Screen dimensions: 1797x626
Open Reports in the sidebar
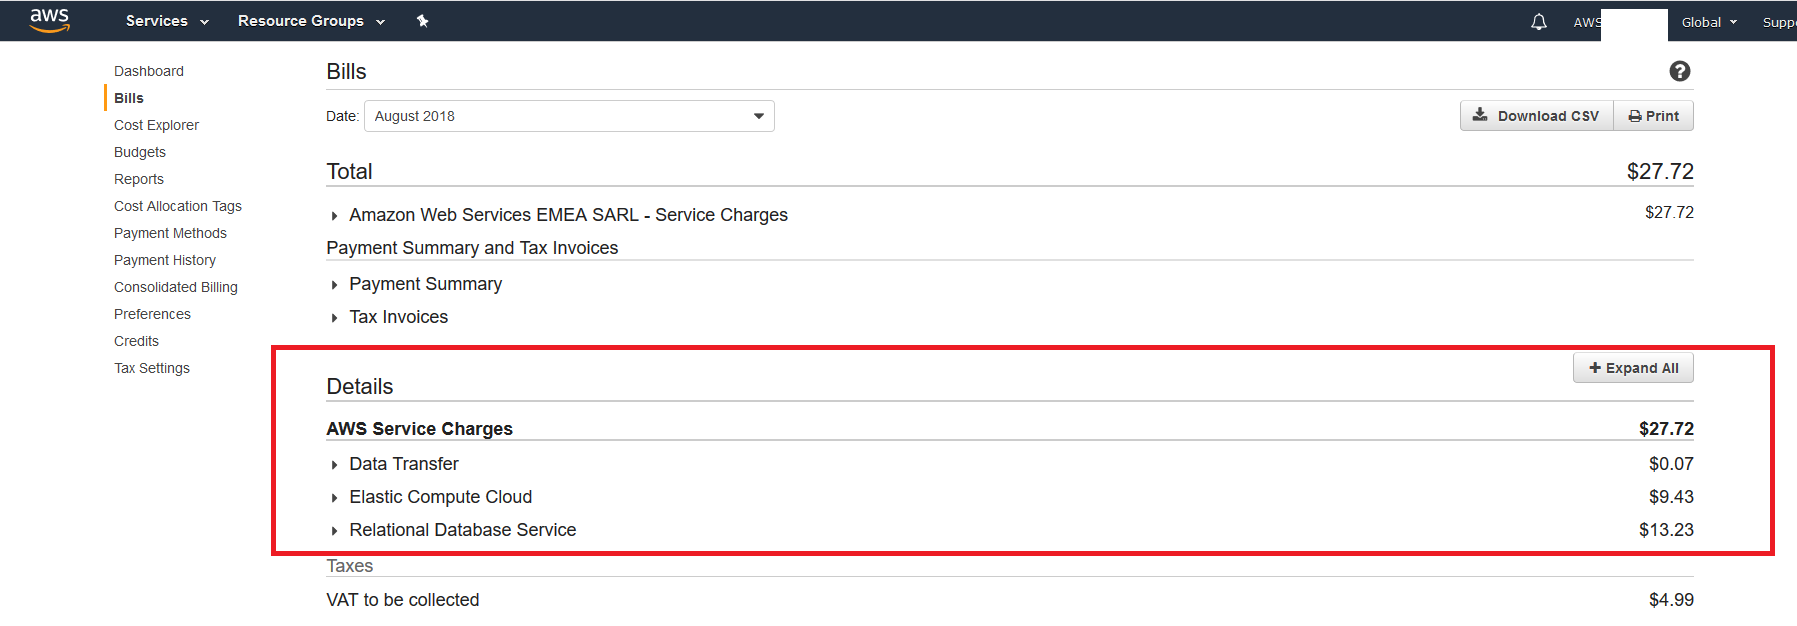pyautogui.click(x=139, y=179)
